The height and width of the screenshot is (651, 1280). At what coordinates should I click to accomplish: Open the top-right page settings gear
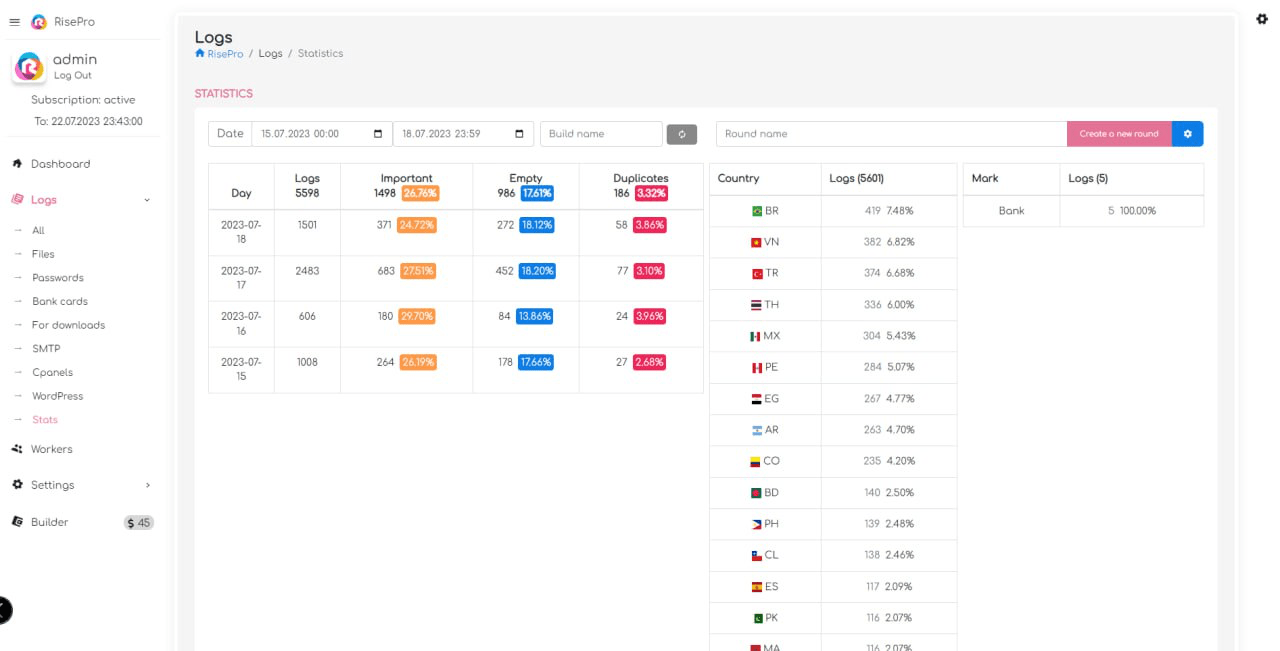[1262, 19]
